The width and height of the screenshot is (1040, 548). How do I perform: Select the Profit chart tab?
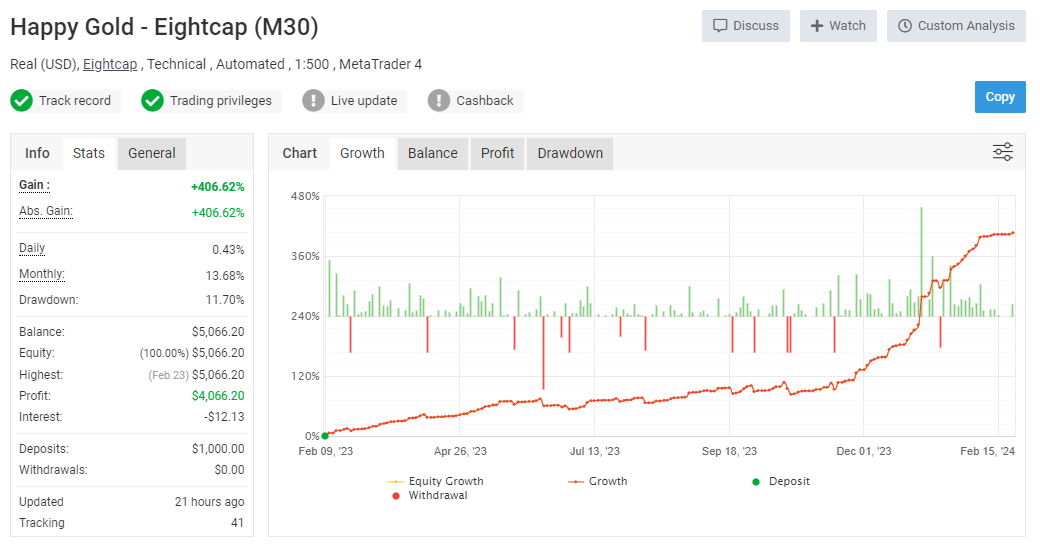497,153
